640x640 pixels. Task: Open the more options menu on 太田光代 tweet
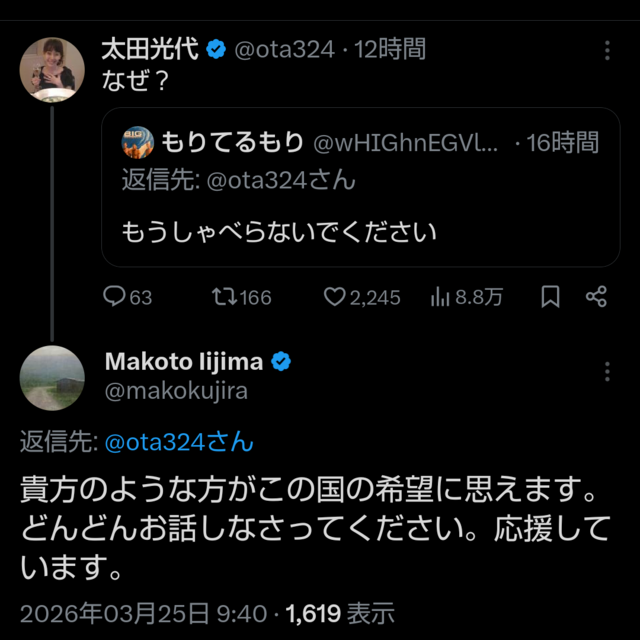point(607,50)
